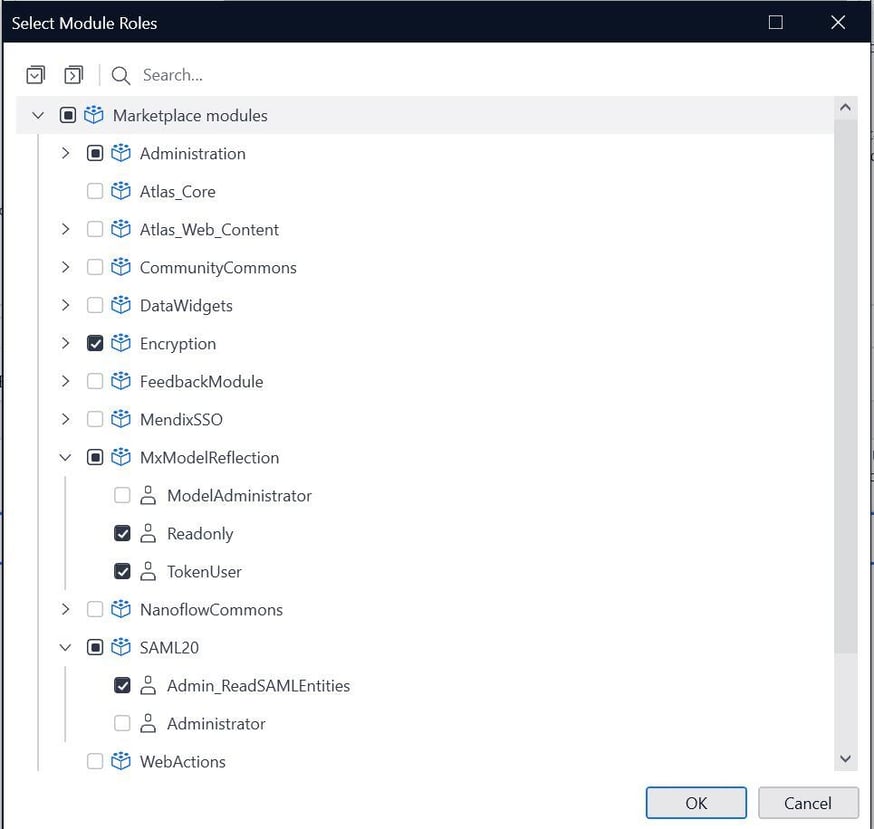The image size is (874, 829).
Task: Click the Encryption module package icon
Action: [x=121, y=343]
